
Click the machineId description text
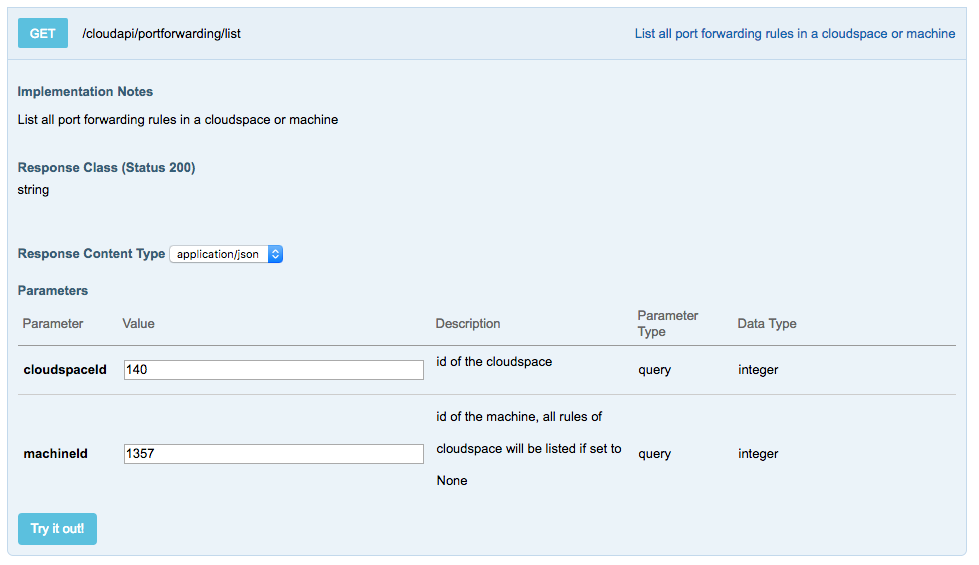529,449
